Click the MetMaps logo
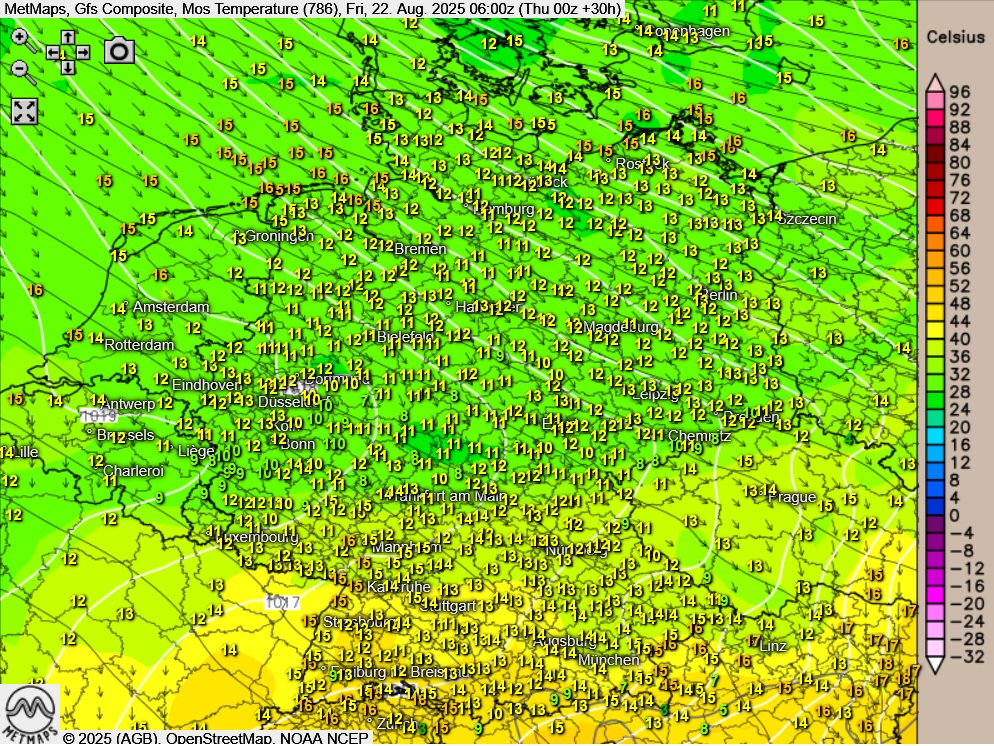The image size is (994, 746). pyautogui.click(x=29, y=713)
